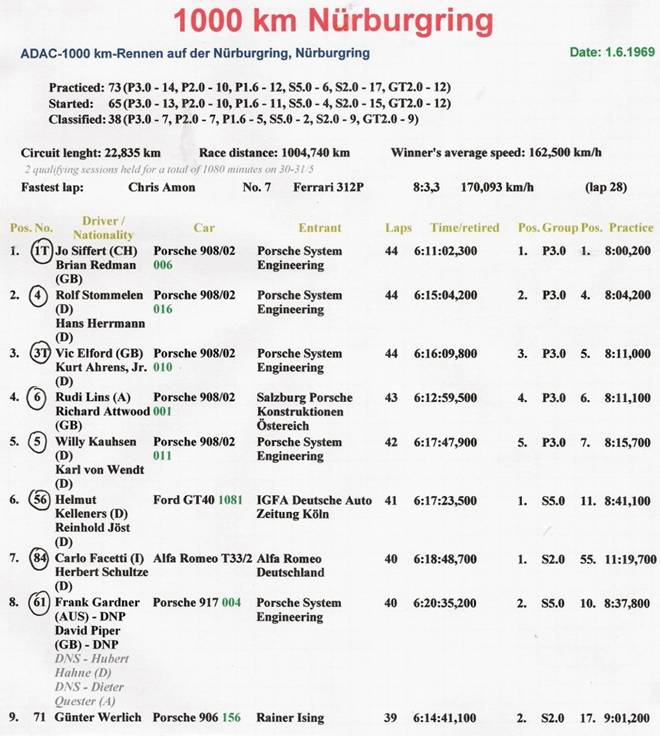Screen dimensions: 660x736
Task: Click driver name "Jo Siffert (CH)"
Action: point(96,251)
